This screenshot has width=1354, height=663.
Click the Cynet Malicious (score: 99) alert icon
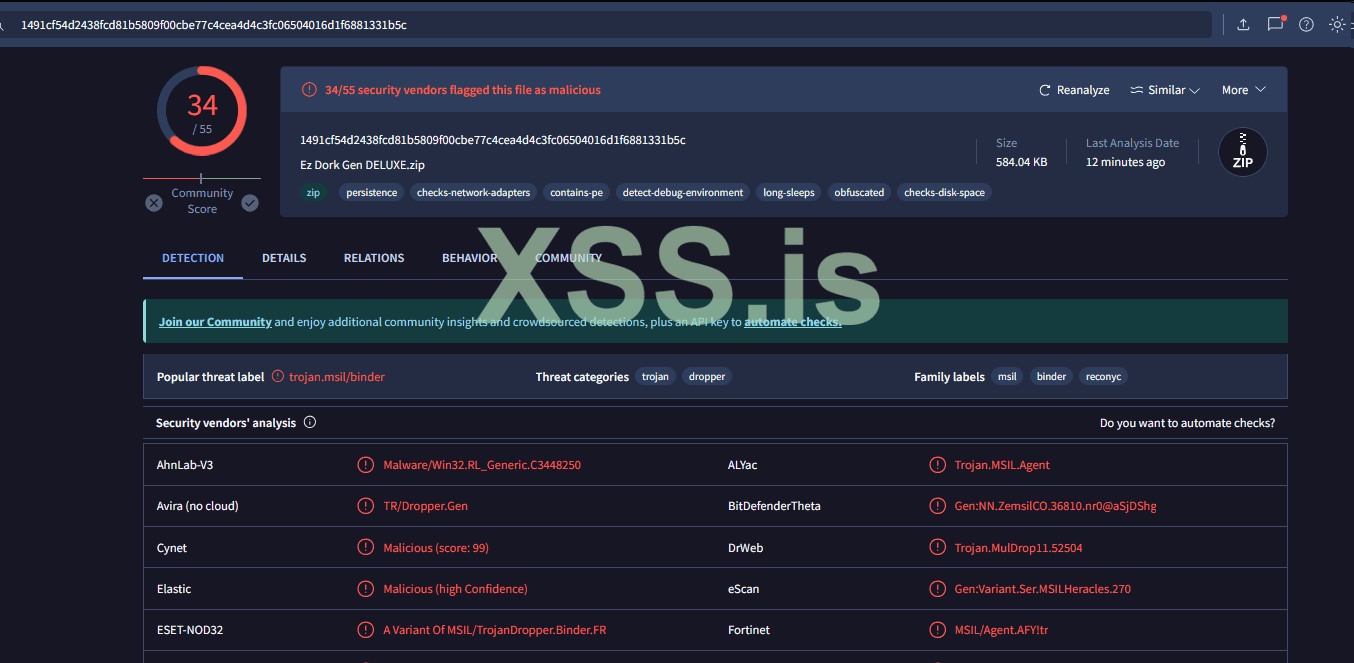coord(366,548)
